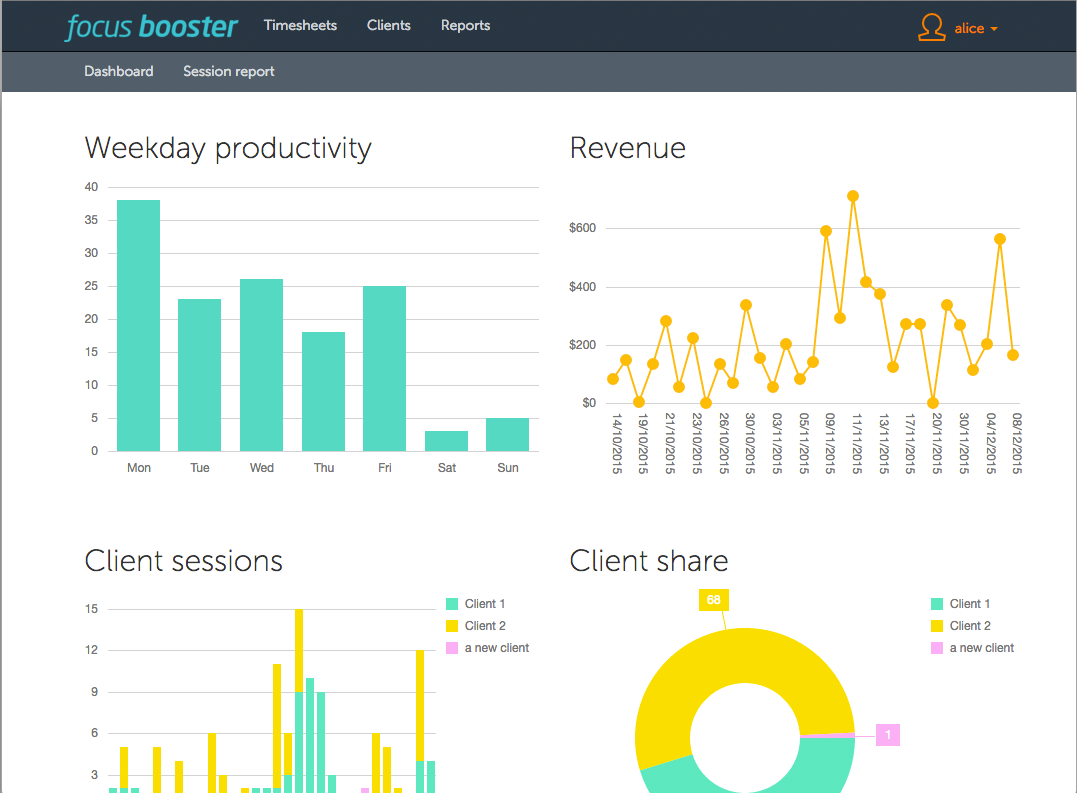This screenshot has width=1077, height=793.
Task: Expand the alice account dropdown arrow
Action: [994, 29]
